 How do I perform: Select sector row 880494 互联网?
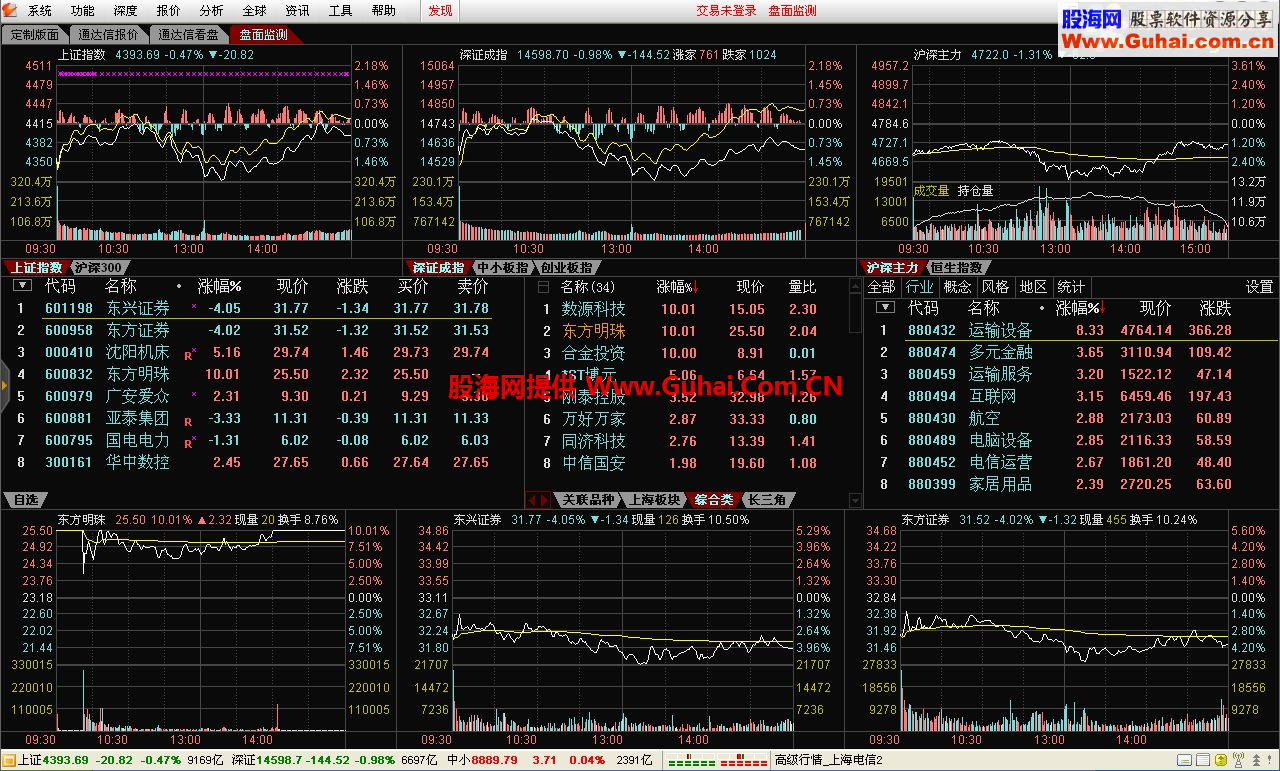click(1070, 396)
